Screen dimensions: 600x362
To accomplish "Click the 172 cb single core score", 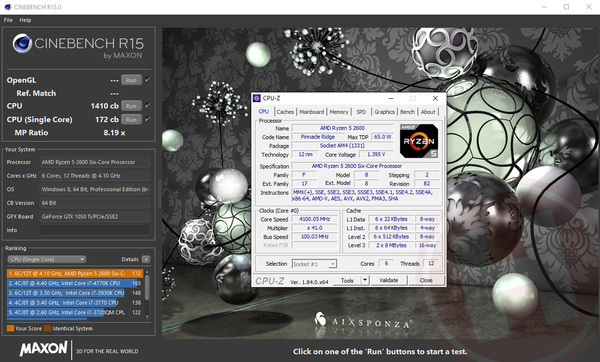I will [x=107, y=119].
